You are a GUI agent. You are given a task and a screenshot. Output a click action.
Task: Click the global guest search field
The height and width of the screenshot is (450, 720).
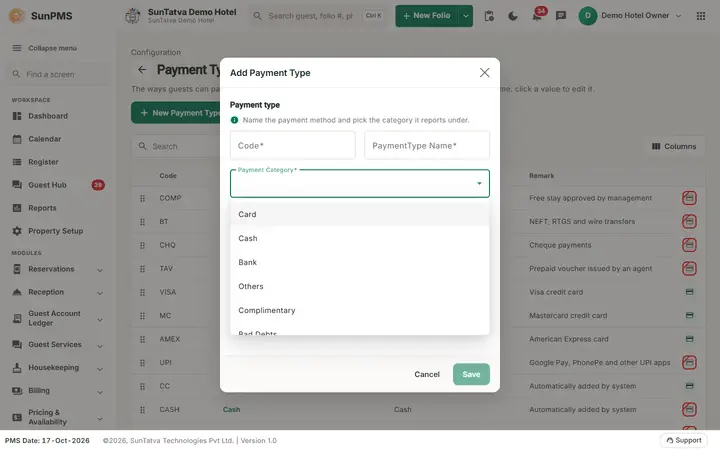tap(318, 16)
